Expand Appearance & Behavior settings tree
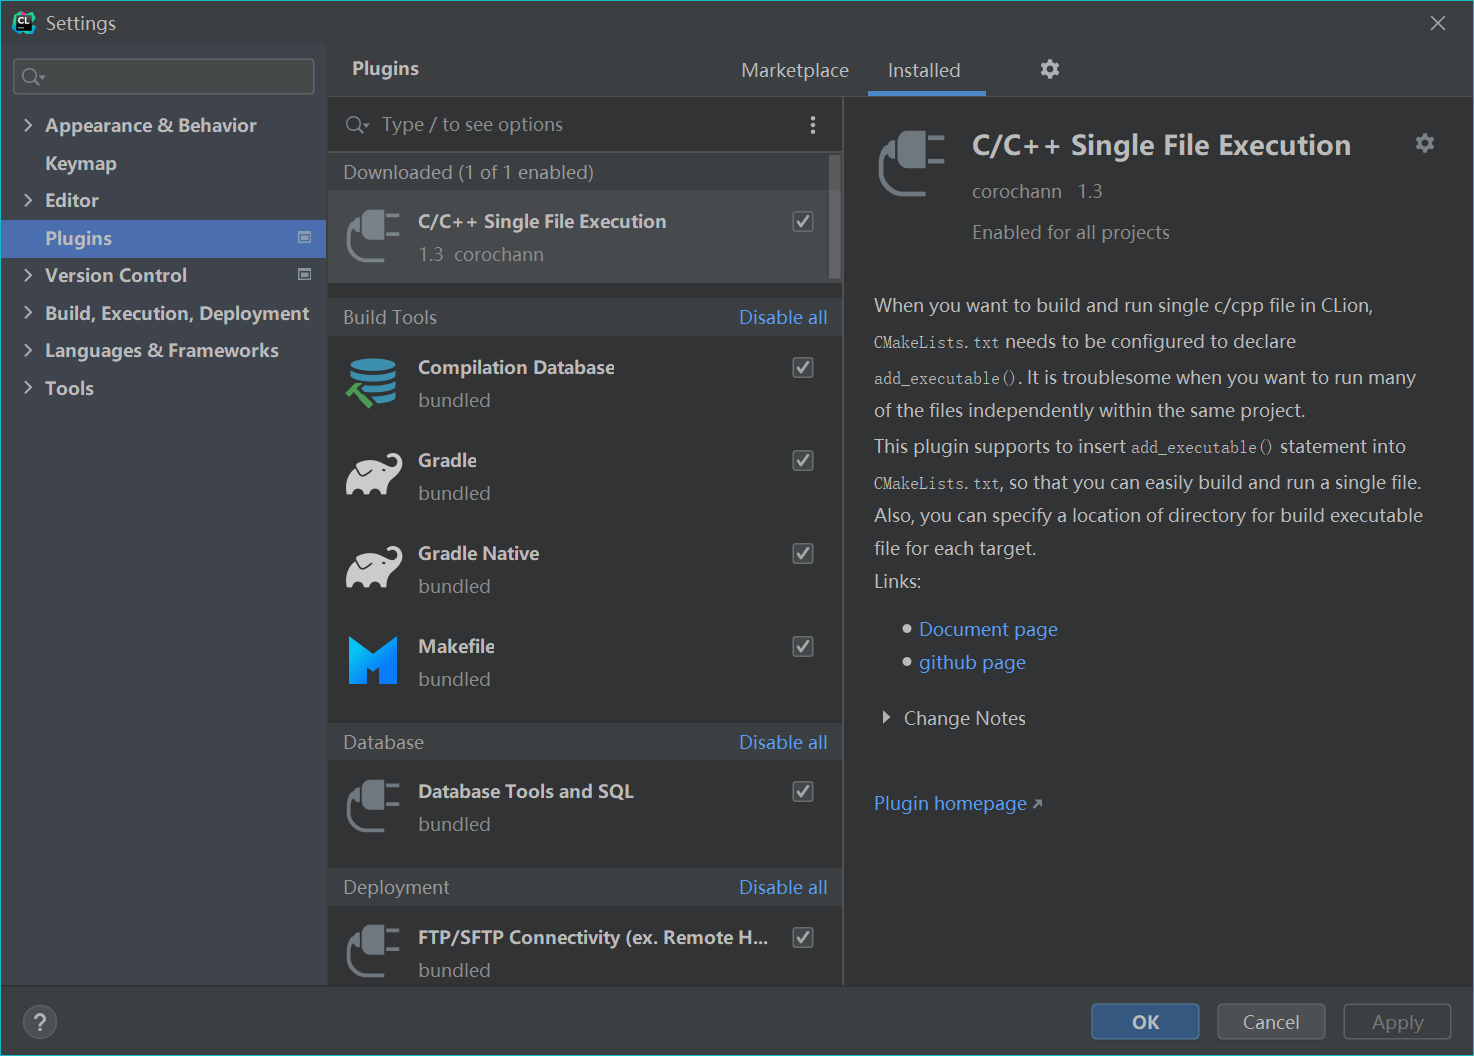 click(x=28, y=125)
